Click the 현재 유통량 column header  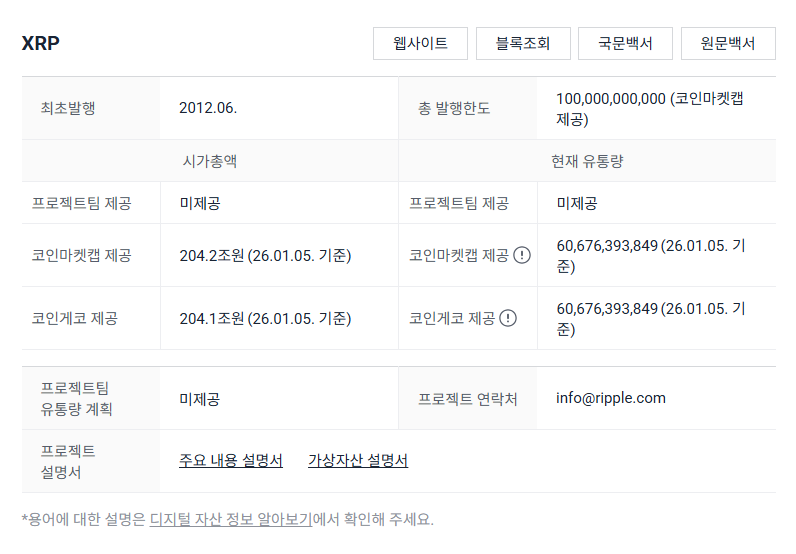tap(587, 161)
